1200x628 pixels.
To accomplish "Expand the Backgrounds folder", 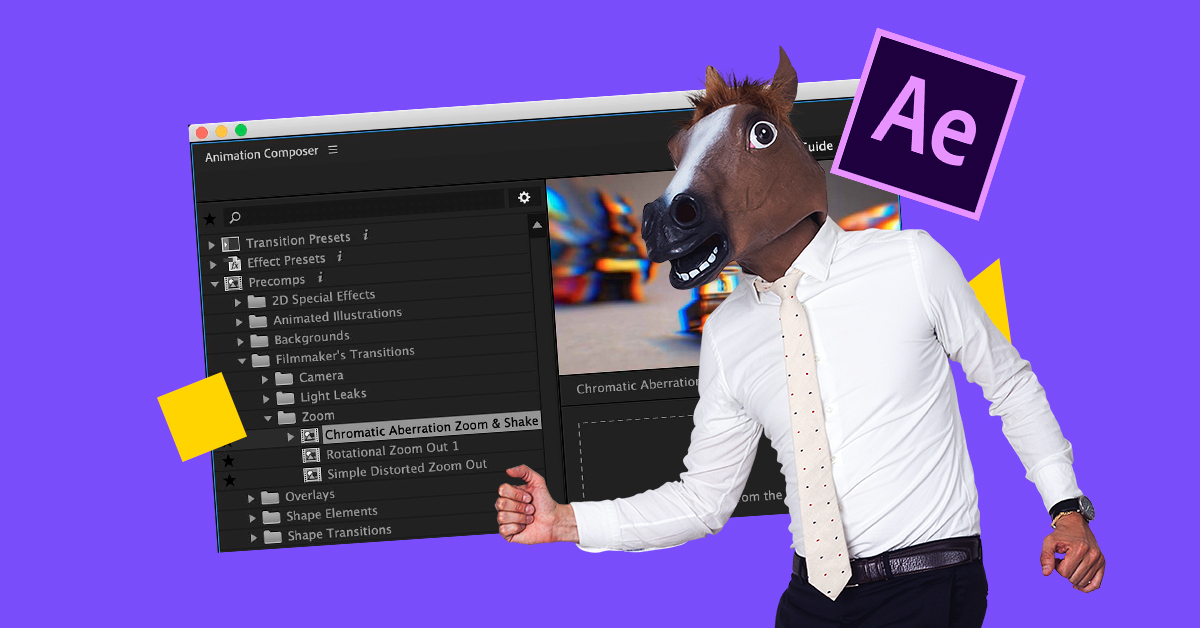I will (x=240, y=341).
